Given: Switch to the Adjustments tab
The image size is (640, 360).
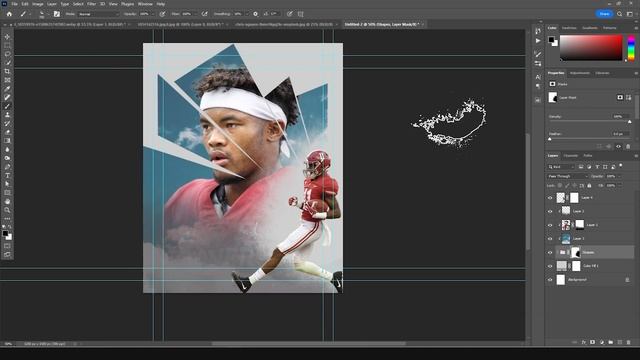Looking at the screenshot, I should [580, 73].
